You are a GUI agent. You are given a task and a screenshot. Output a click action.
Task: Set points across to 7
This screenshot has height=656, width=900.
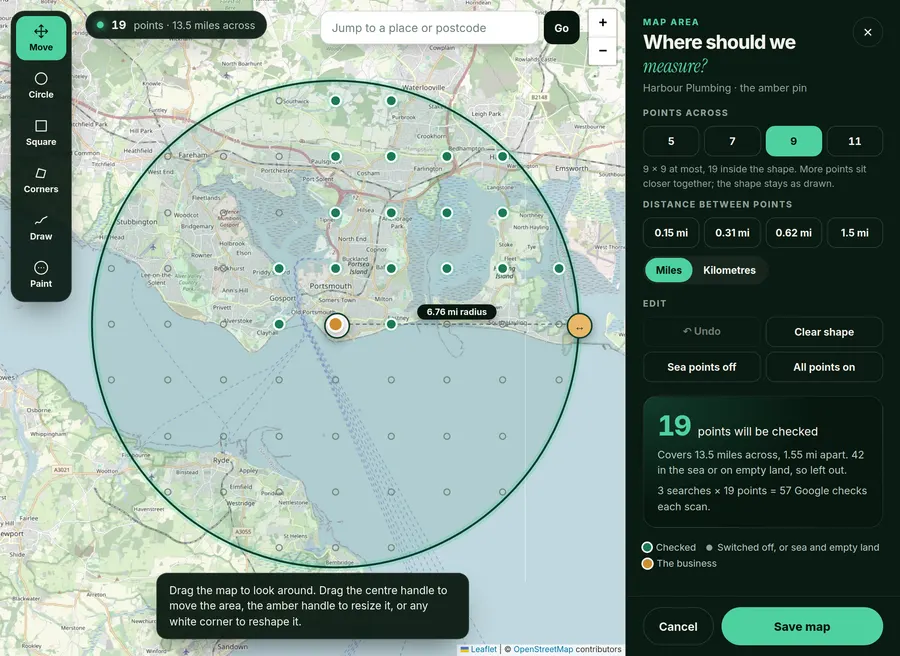coord(732,141)
